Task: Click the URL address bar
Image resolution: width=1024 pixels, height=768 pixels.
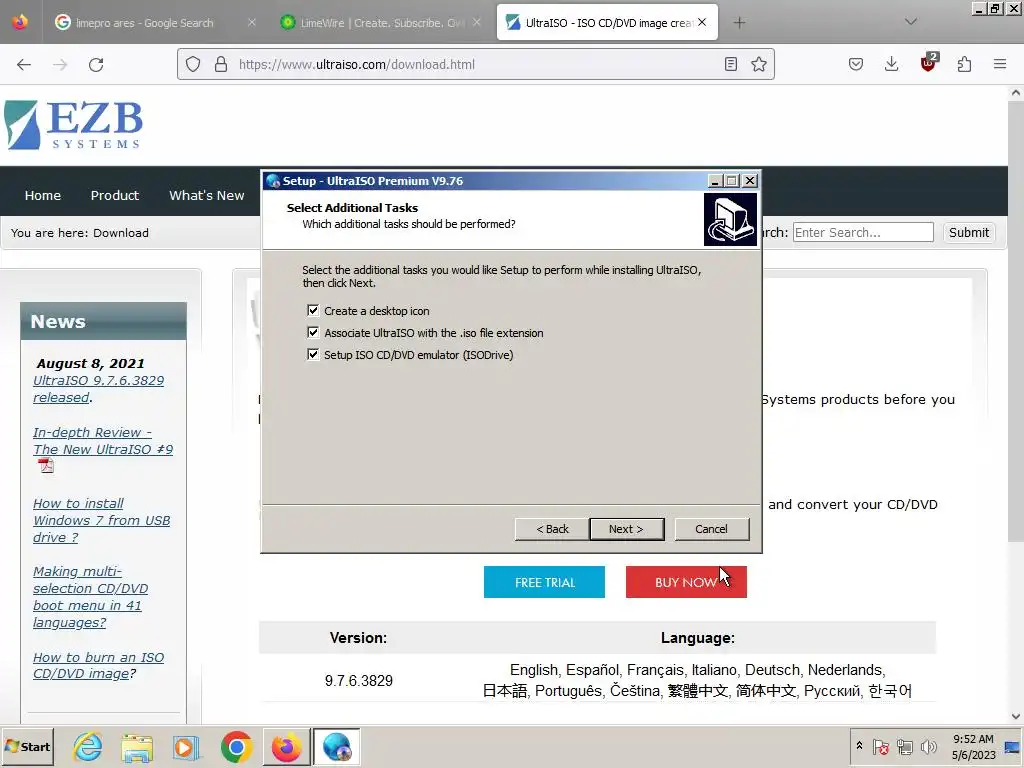Action: [x=477, y=64]
